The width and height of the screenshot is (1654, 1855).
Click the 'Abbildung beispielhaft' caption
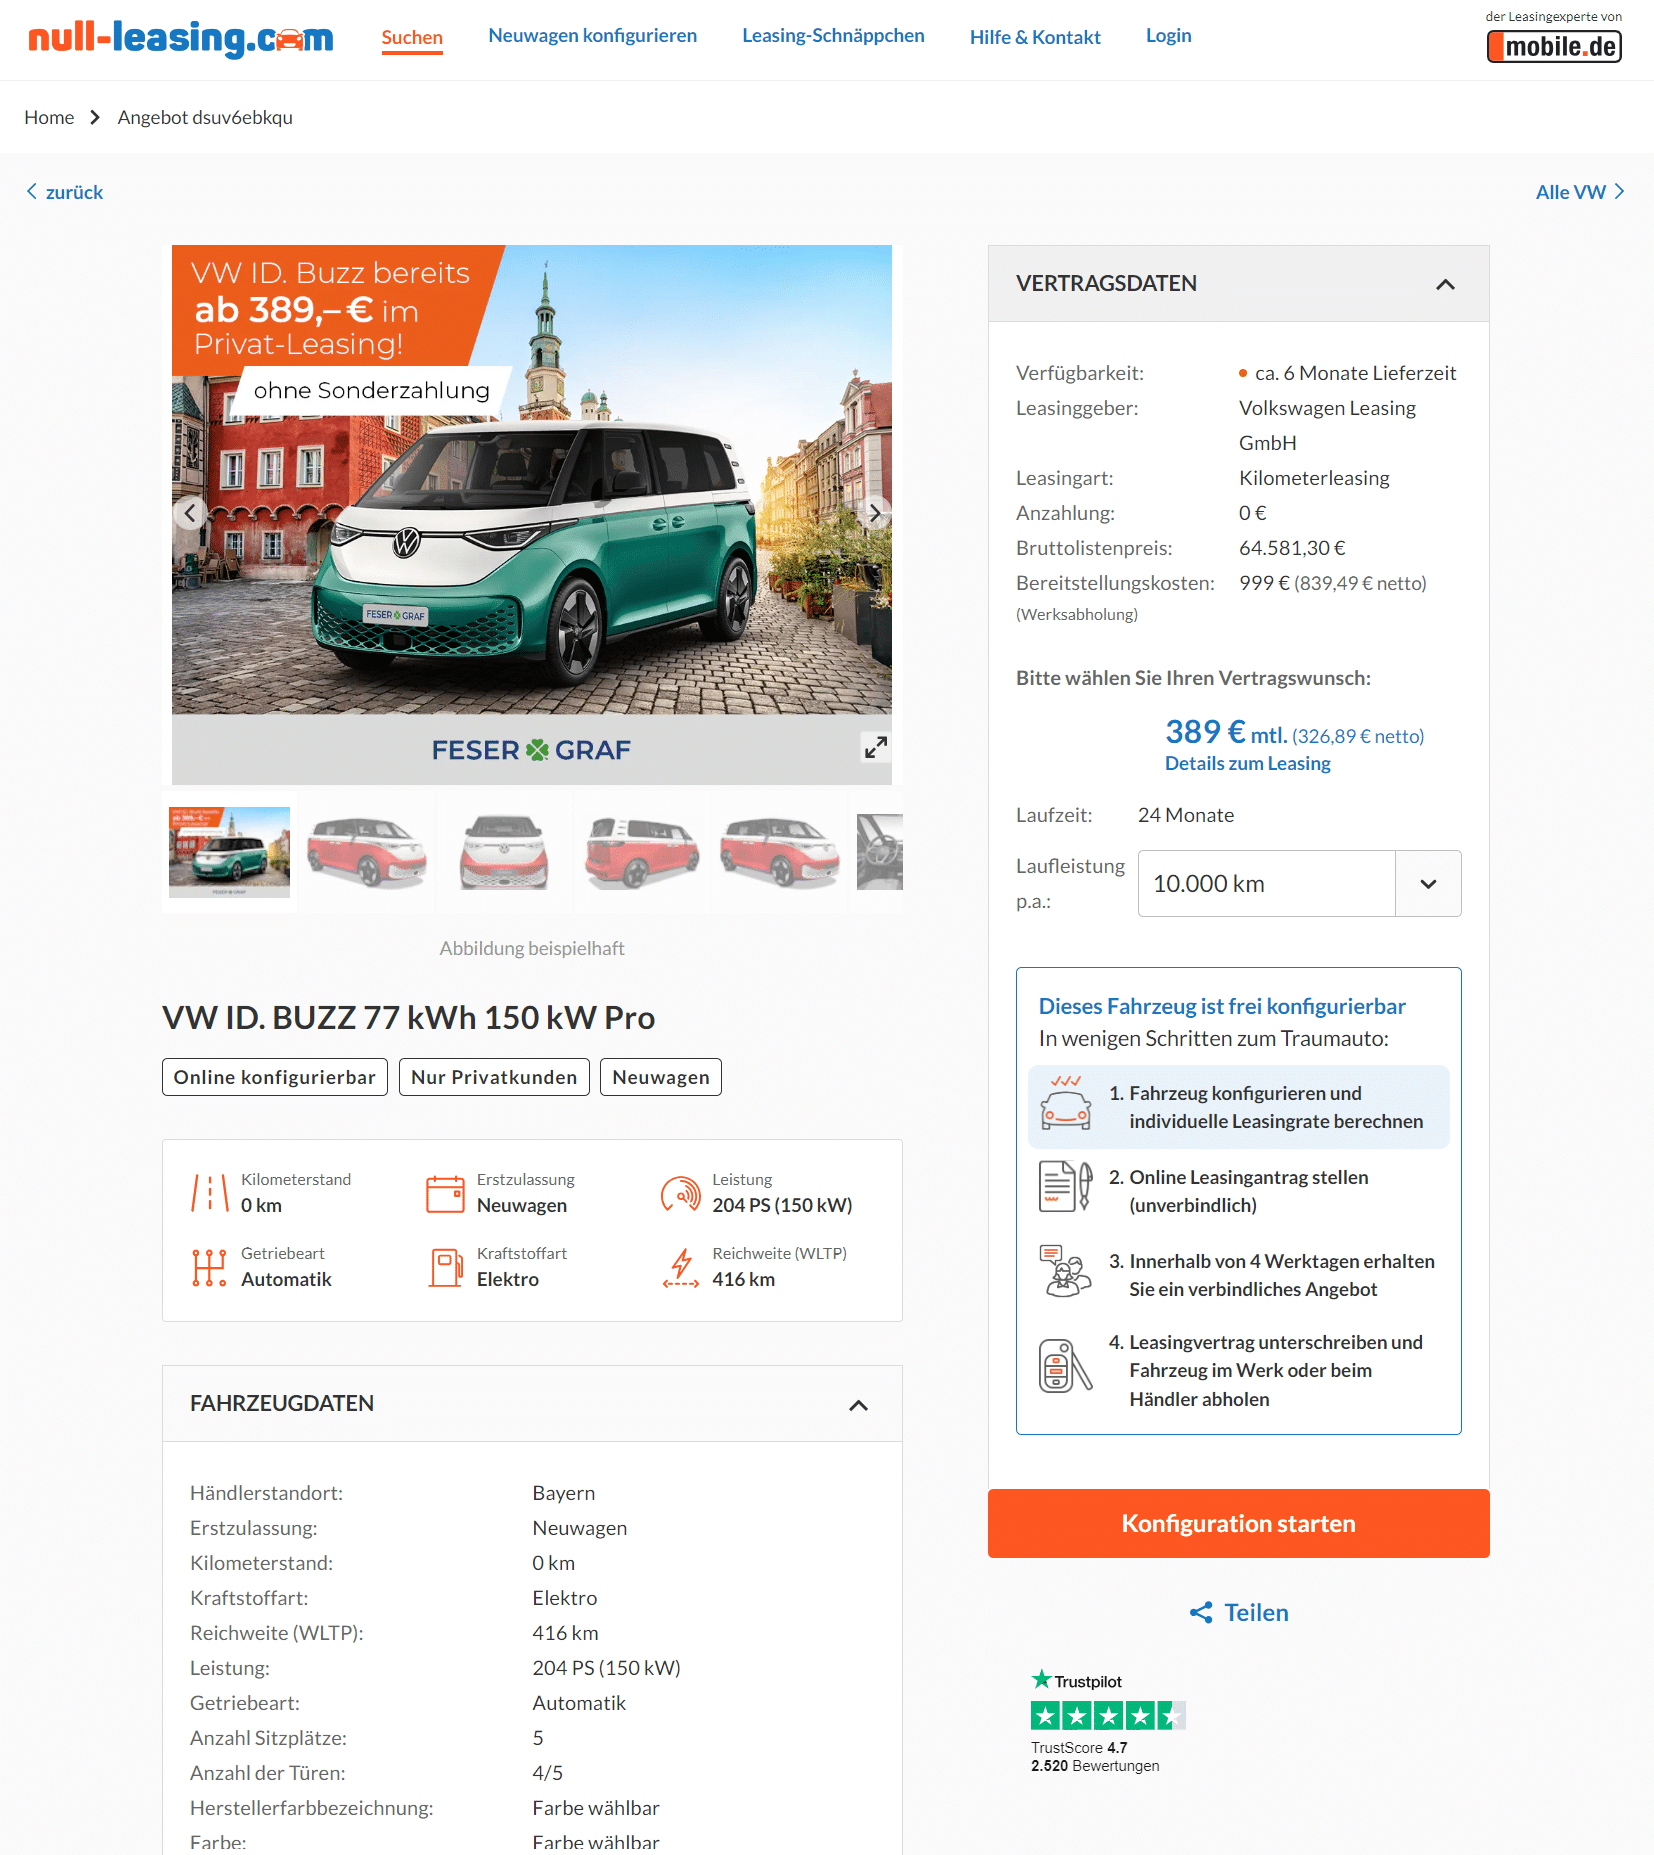pyautogui.click(x=532, y=948)
